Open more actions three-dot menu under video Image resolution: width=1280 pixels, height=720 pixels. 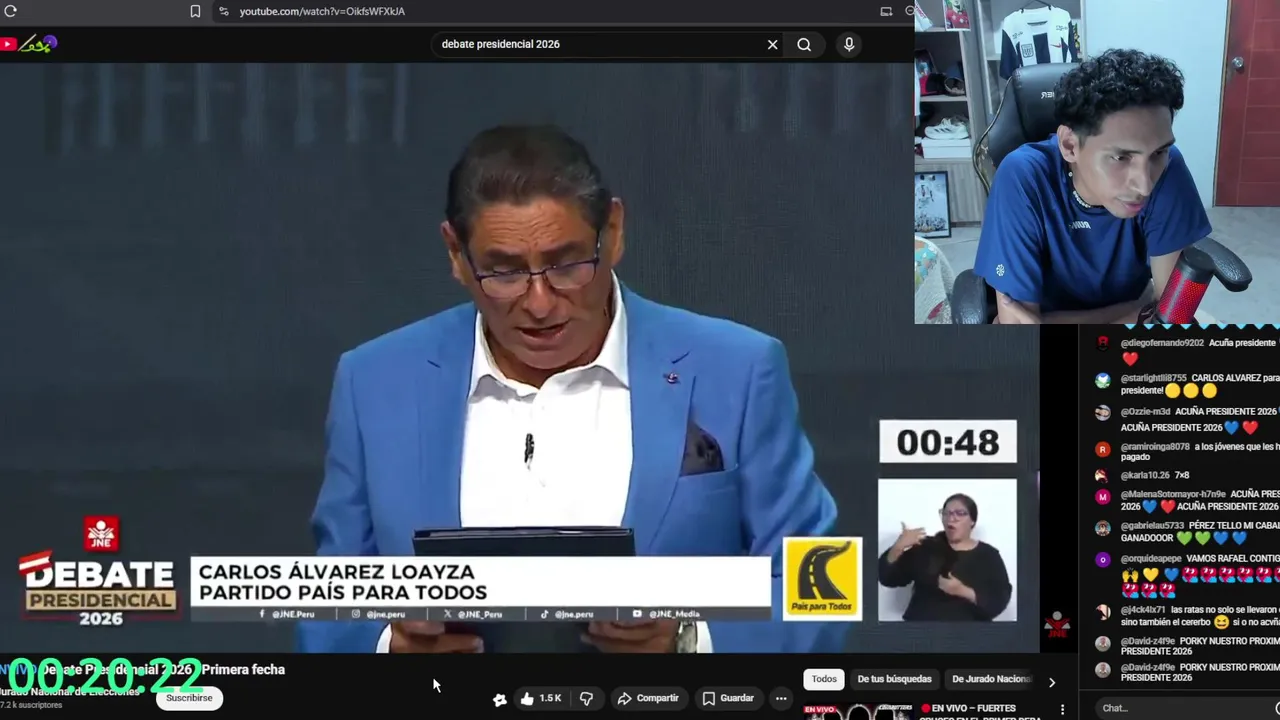pos(781,698)
